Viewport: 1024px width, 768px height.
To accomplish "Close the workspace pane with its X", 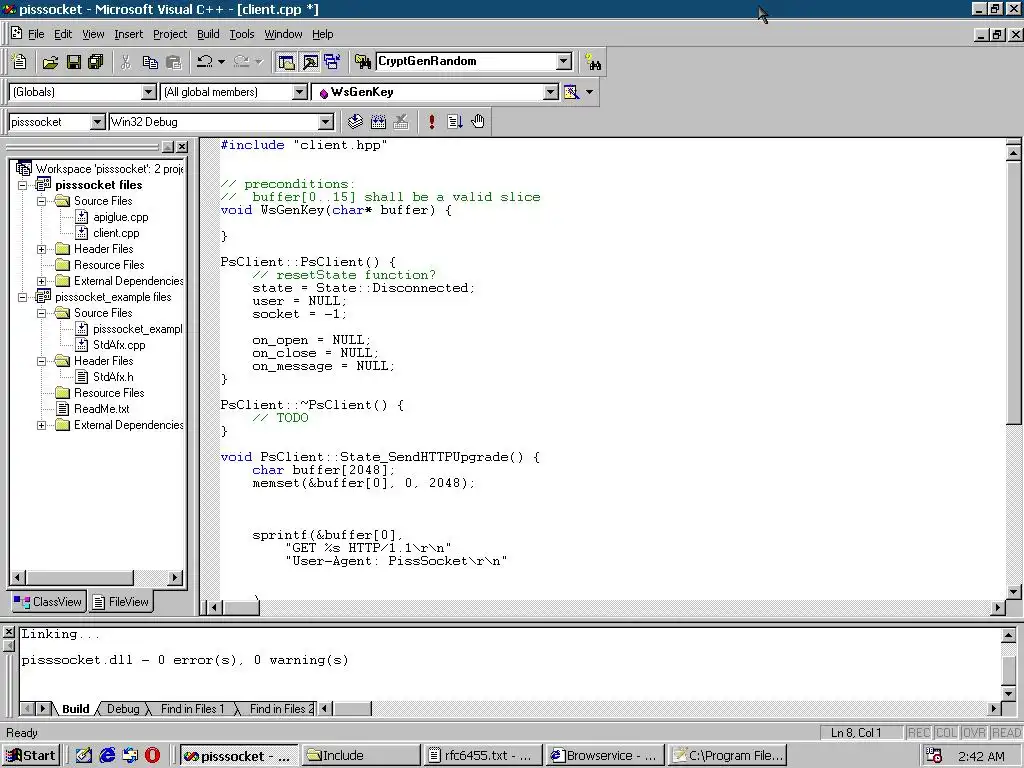I will point(182,147).
